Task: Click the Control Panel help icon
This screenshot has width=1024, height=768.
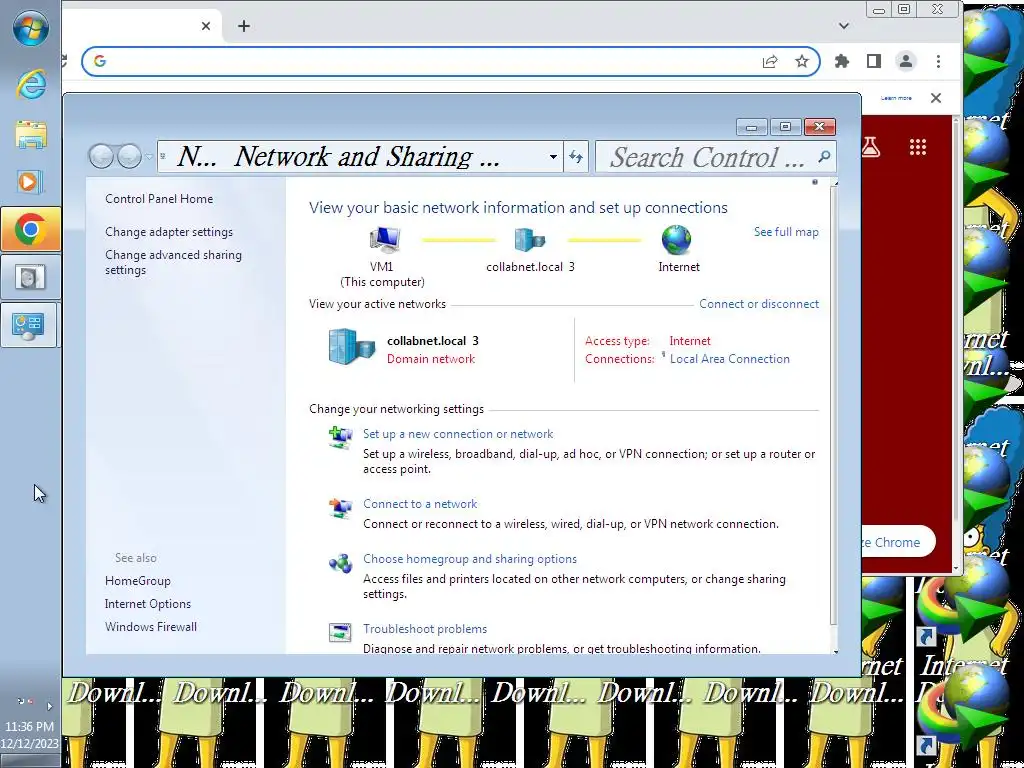Action: pos(815,182)
